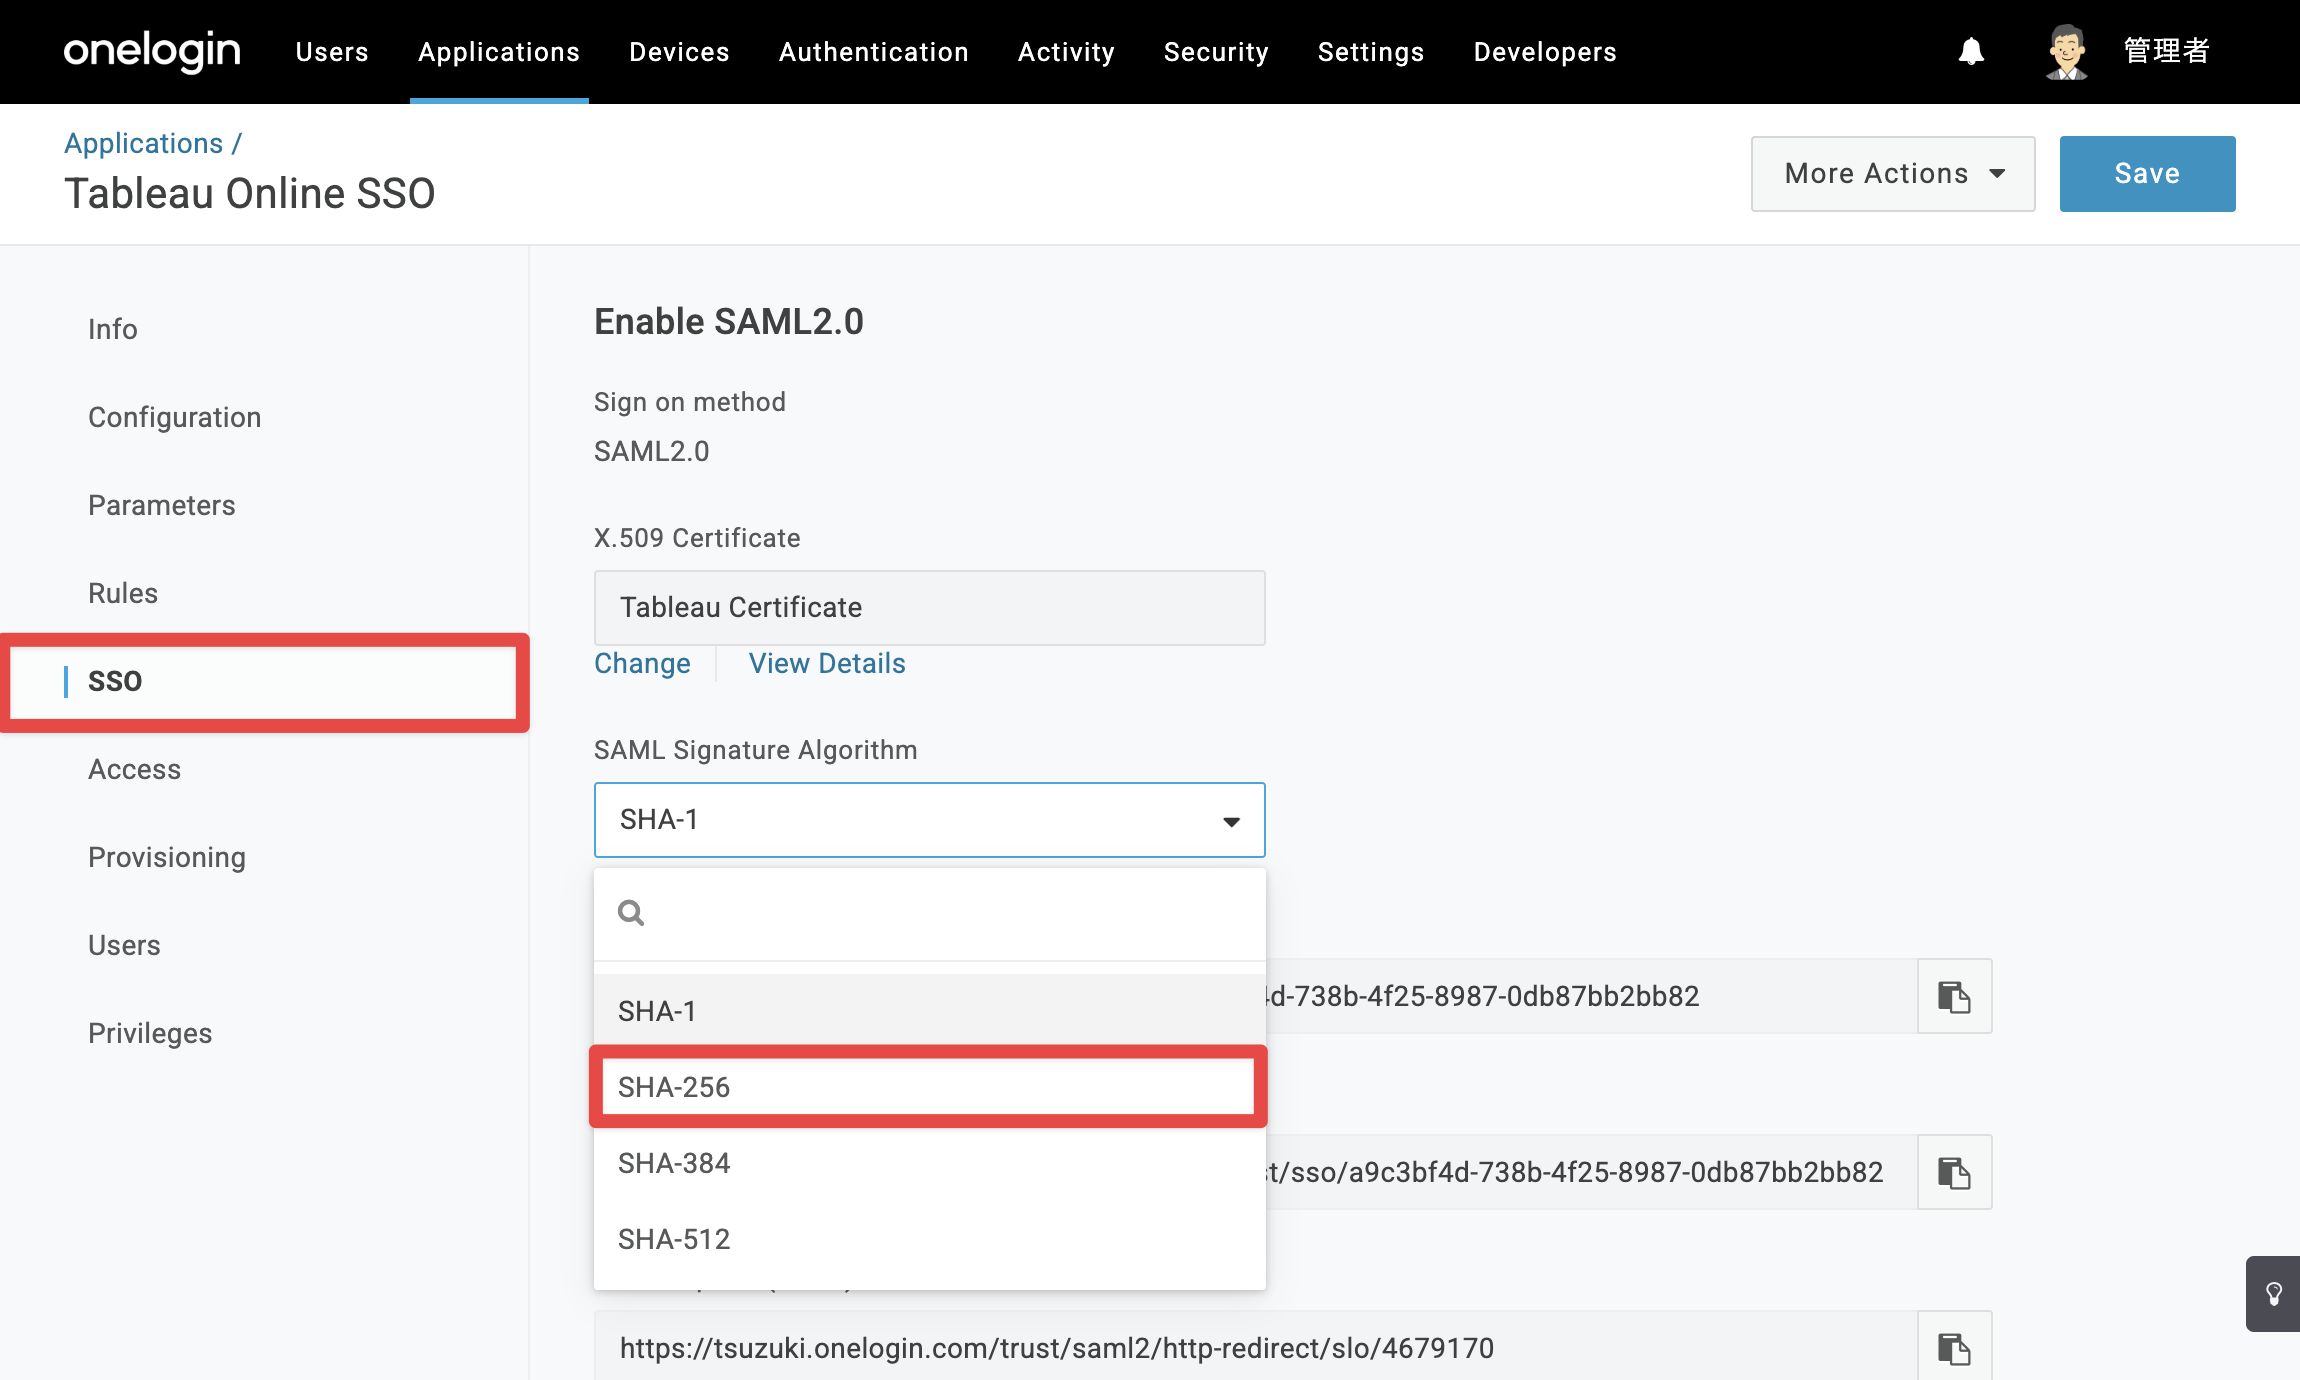Switch to the Configuration side tab
This screenshot has width=2300, height=1380.
pyautogui.click(x=175, y=417)
